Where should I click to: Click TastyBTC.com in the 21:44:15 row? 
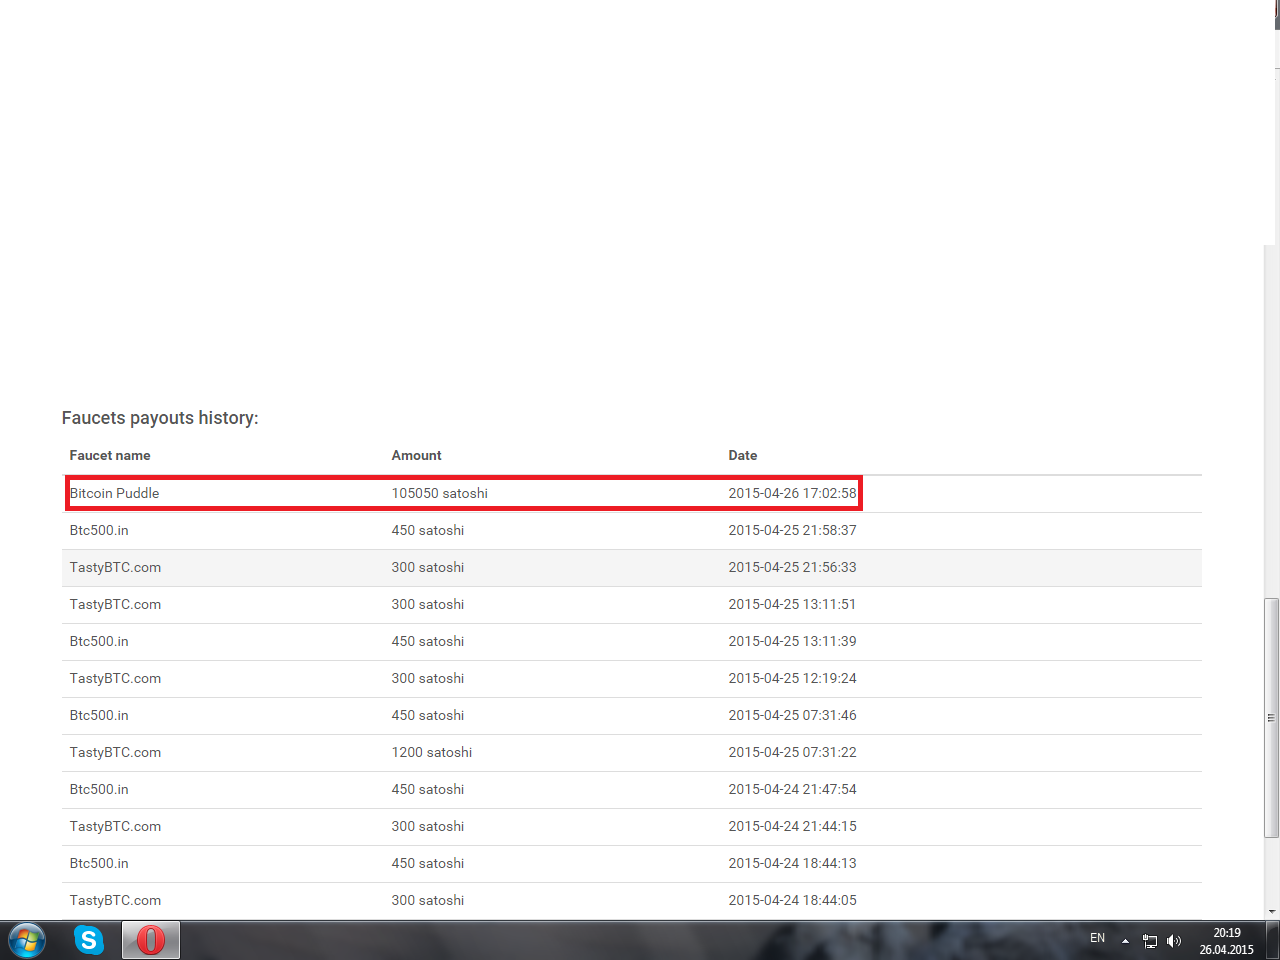(115, 826)
